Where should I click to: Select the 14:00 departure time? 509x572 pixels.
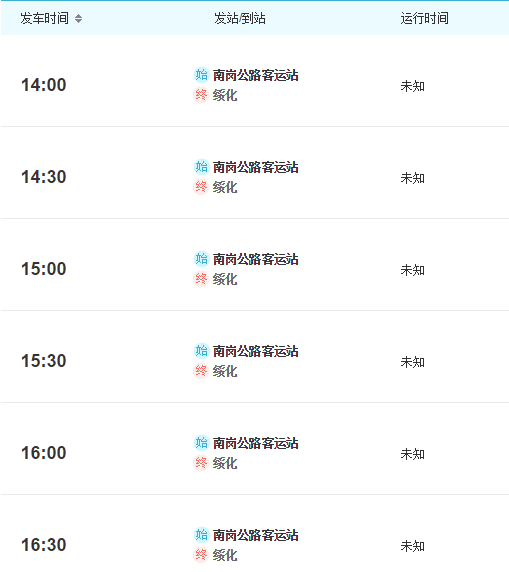[x=44, y=85]
